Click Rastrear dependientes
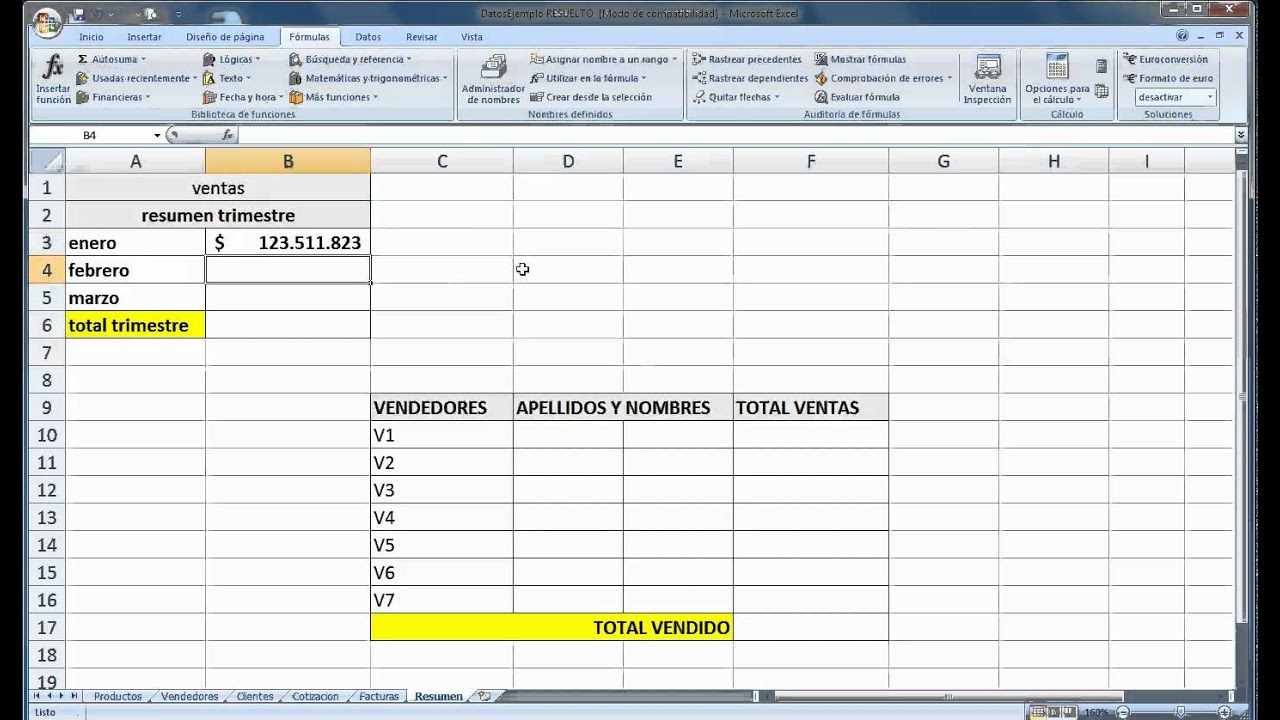The height and width of the screenshot is (720, 1280). coord(750,78)
